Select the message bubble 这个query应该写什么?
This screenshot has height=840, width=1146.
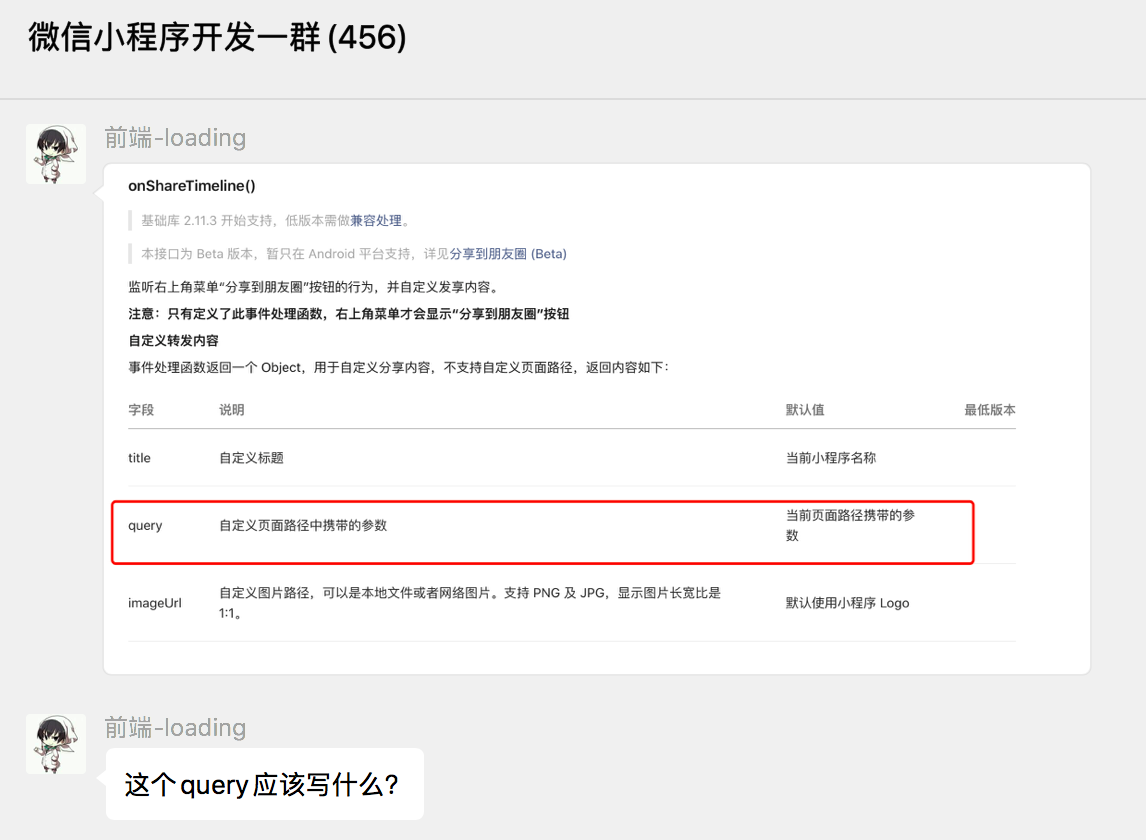[x=265, y=784]
